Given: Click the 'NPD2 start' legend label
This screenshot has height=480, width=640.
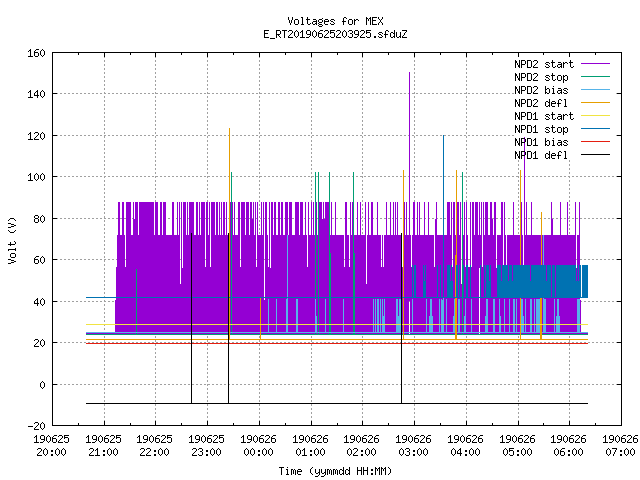Looking at the screenshot, I should click(x=544, y=64).
